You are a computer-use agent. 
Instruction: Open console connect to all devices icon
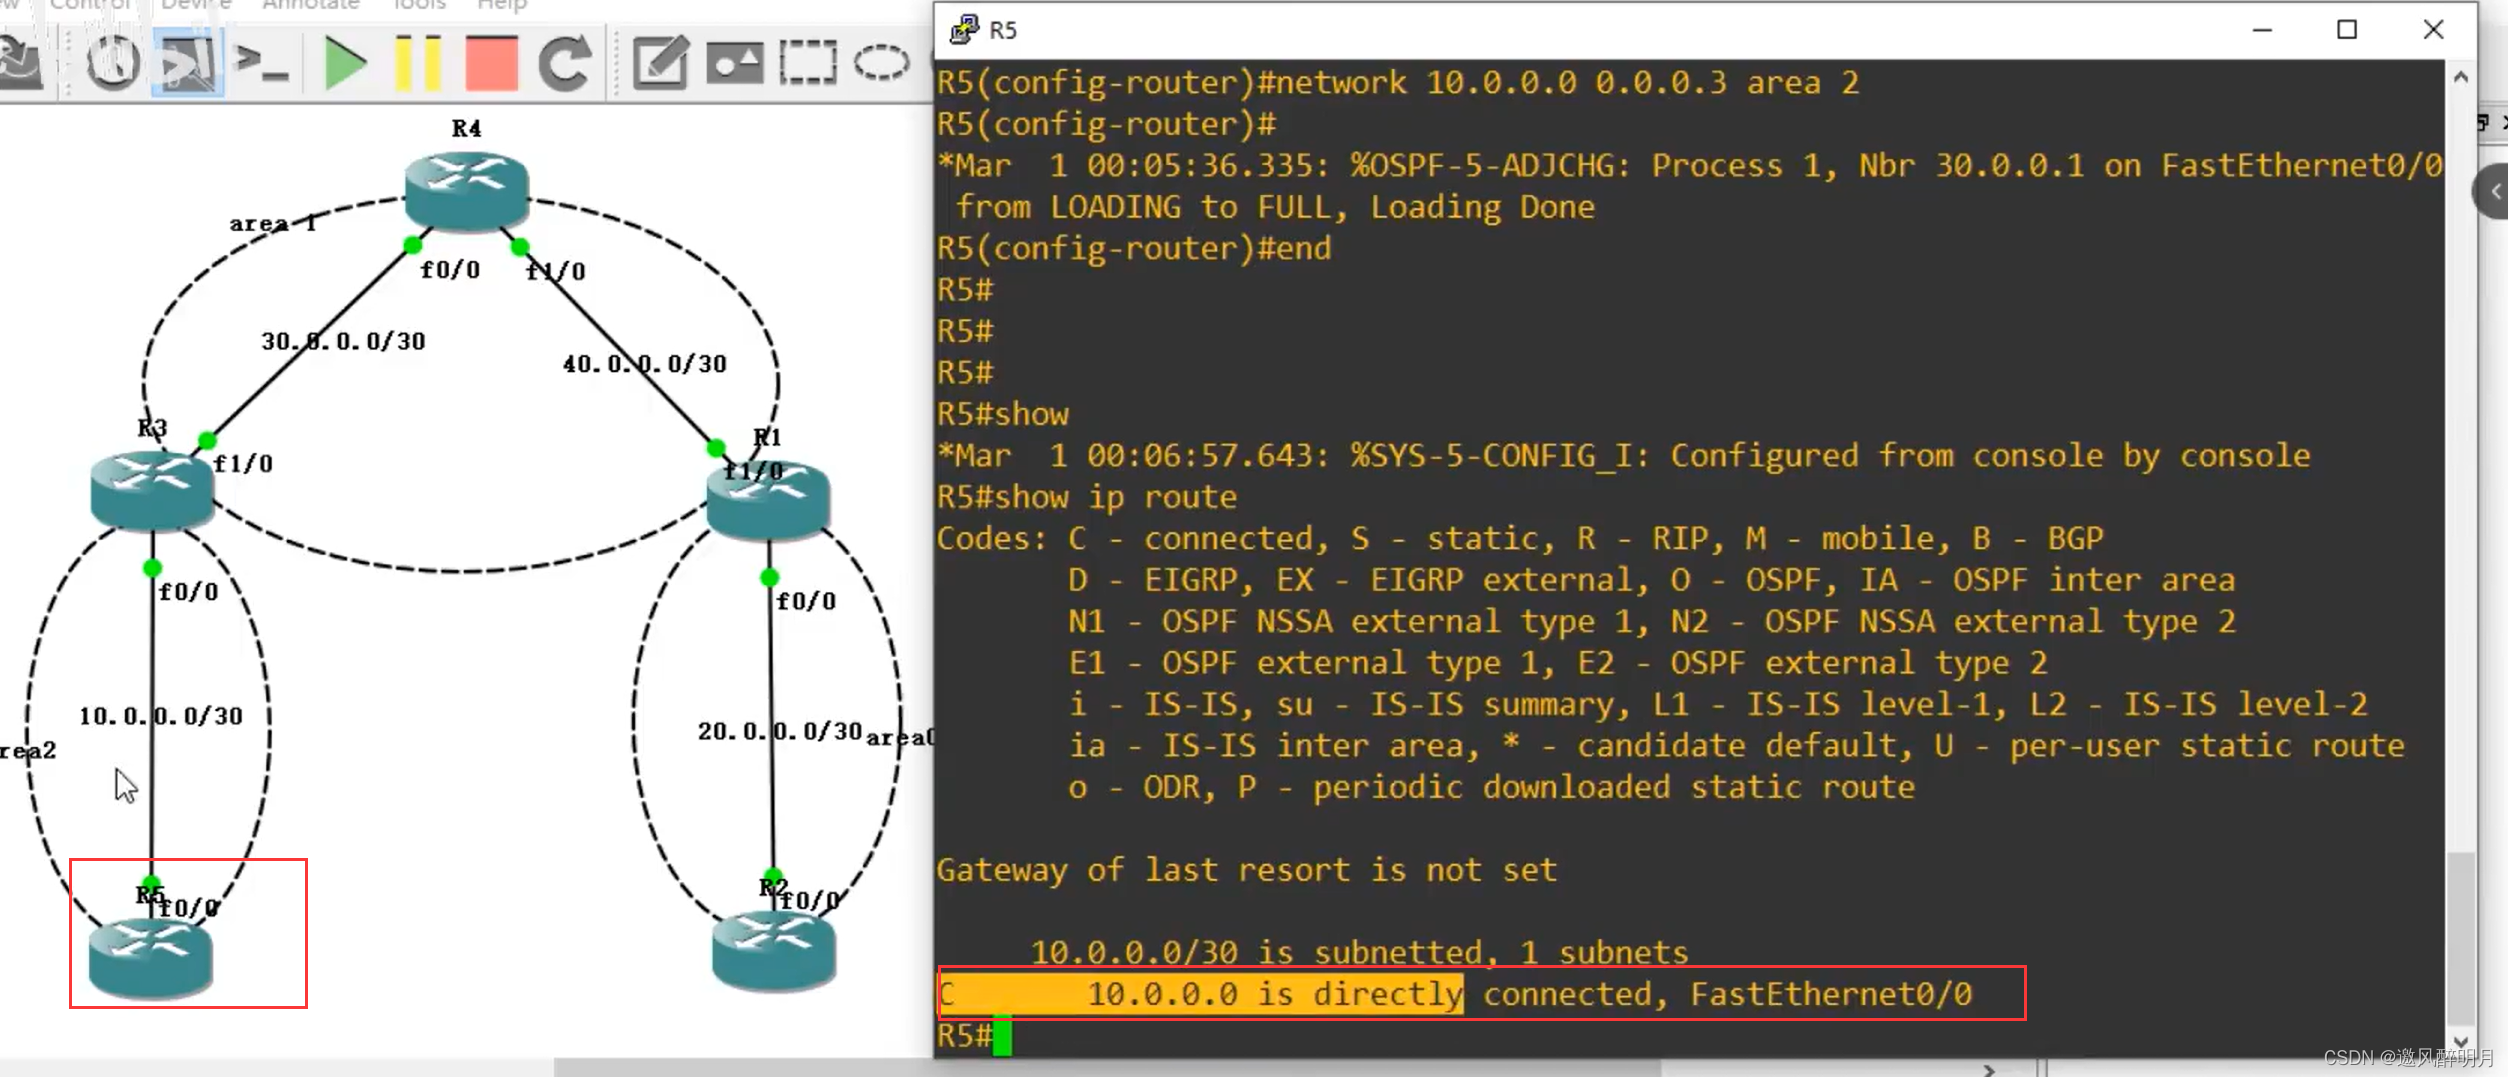point(262,63)
